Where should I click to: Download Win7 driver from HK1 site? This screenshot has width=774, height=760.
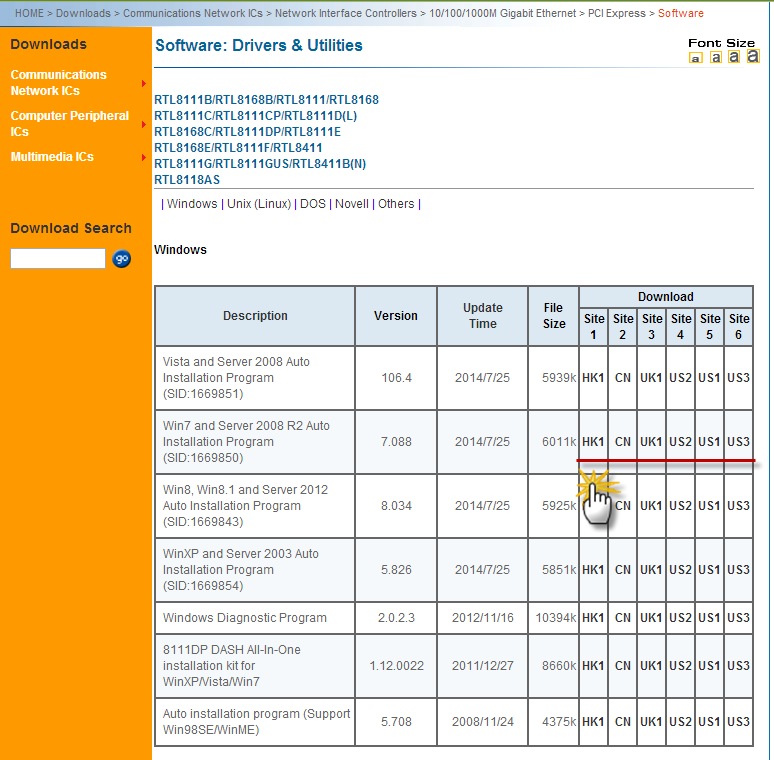tap(593, 442)
